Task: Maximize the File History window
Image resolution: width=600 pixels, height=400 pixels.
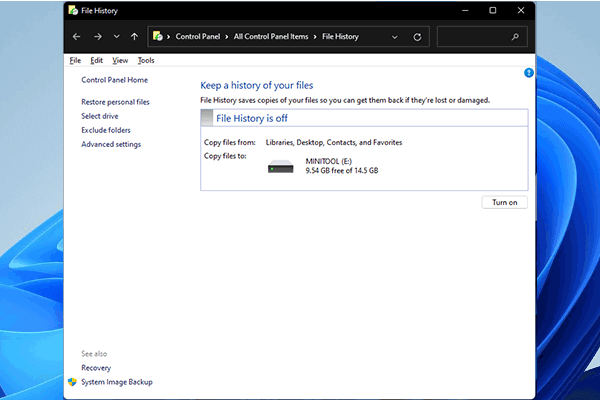Action: pyautogui.click(x=493, y=10)
